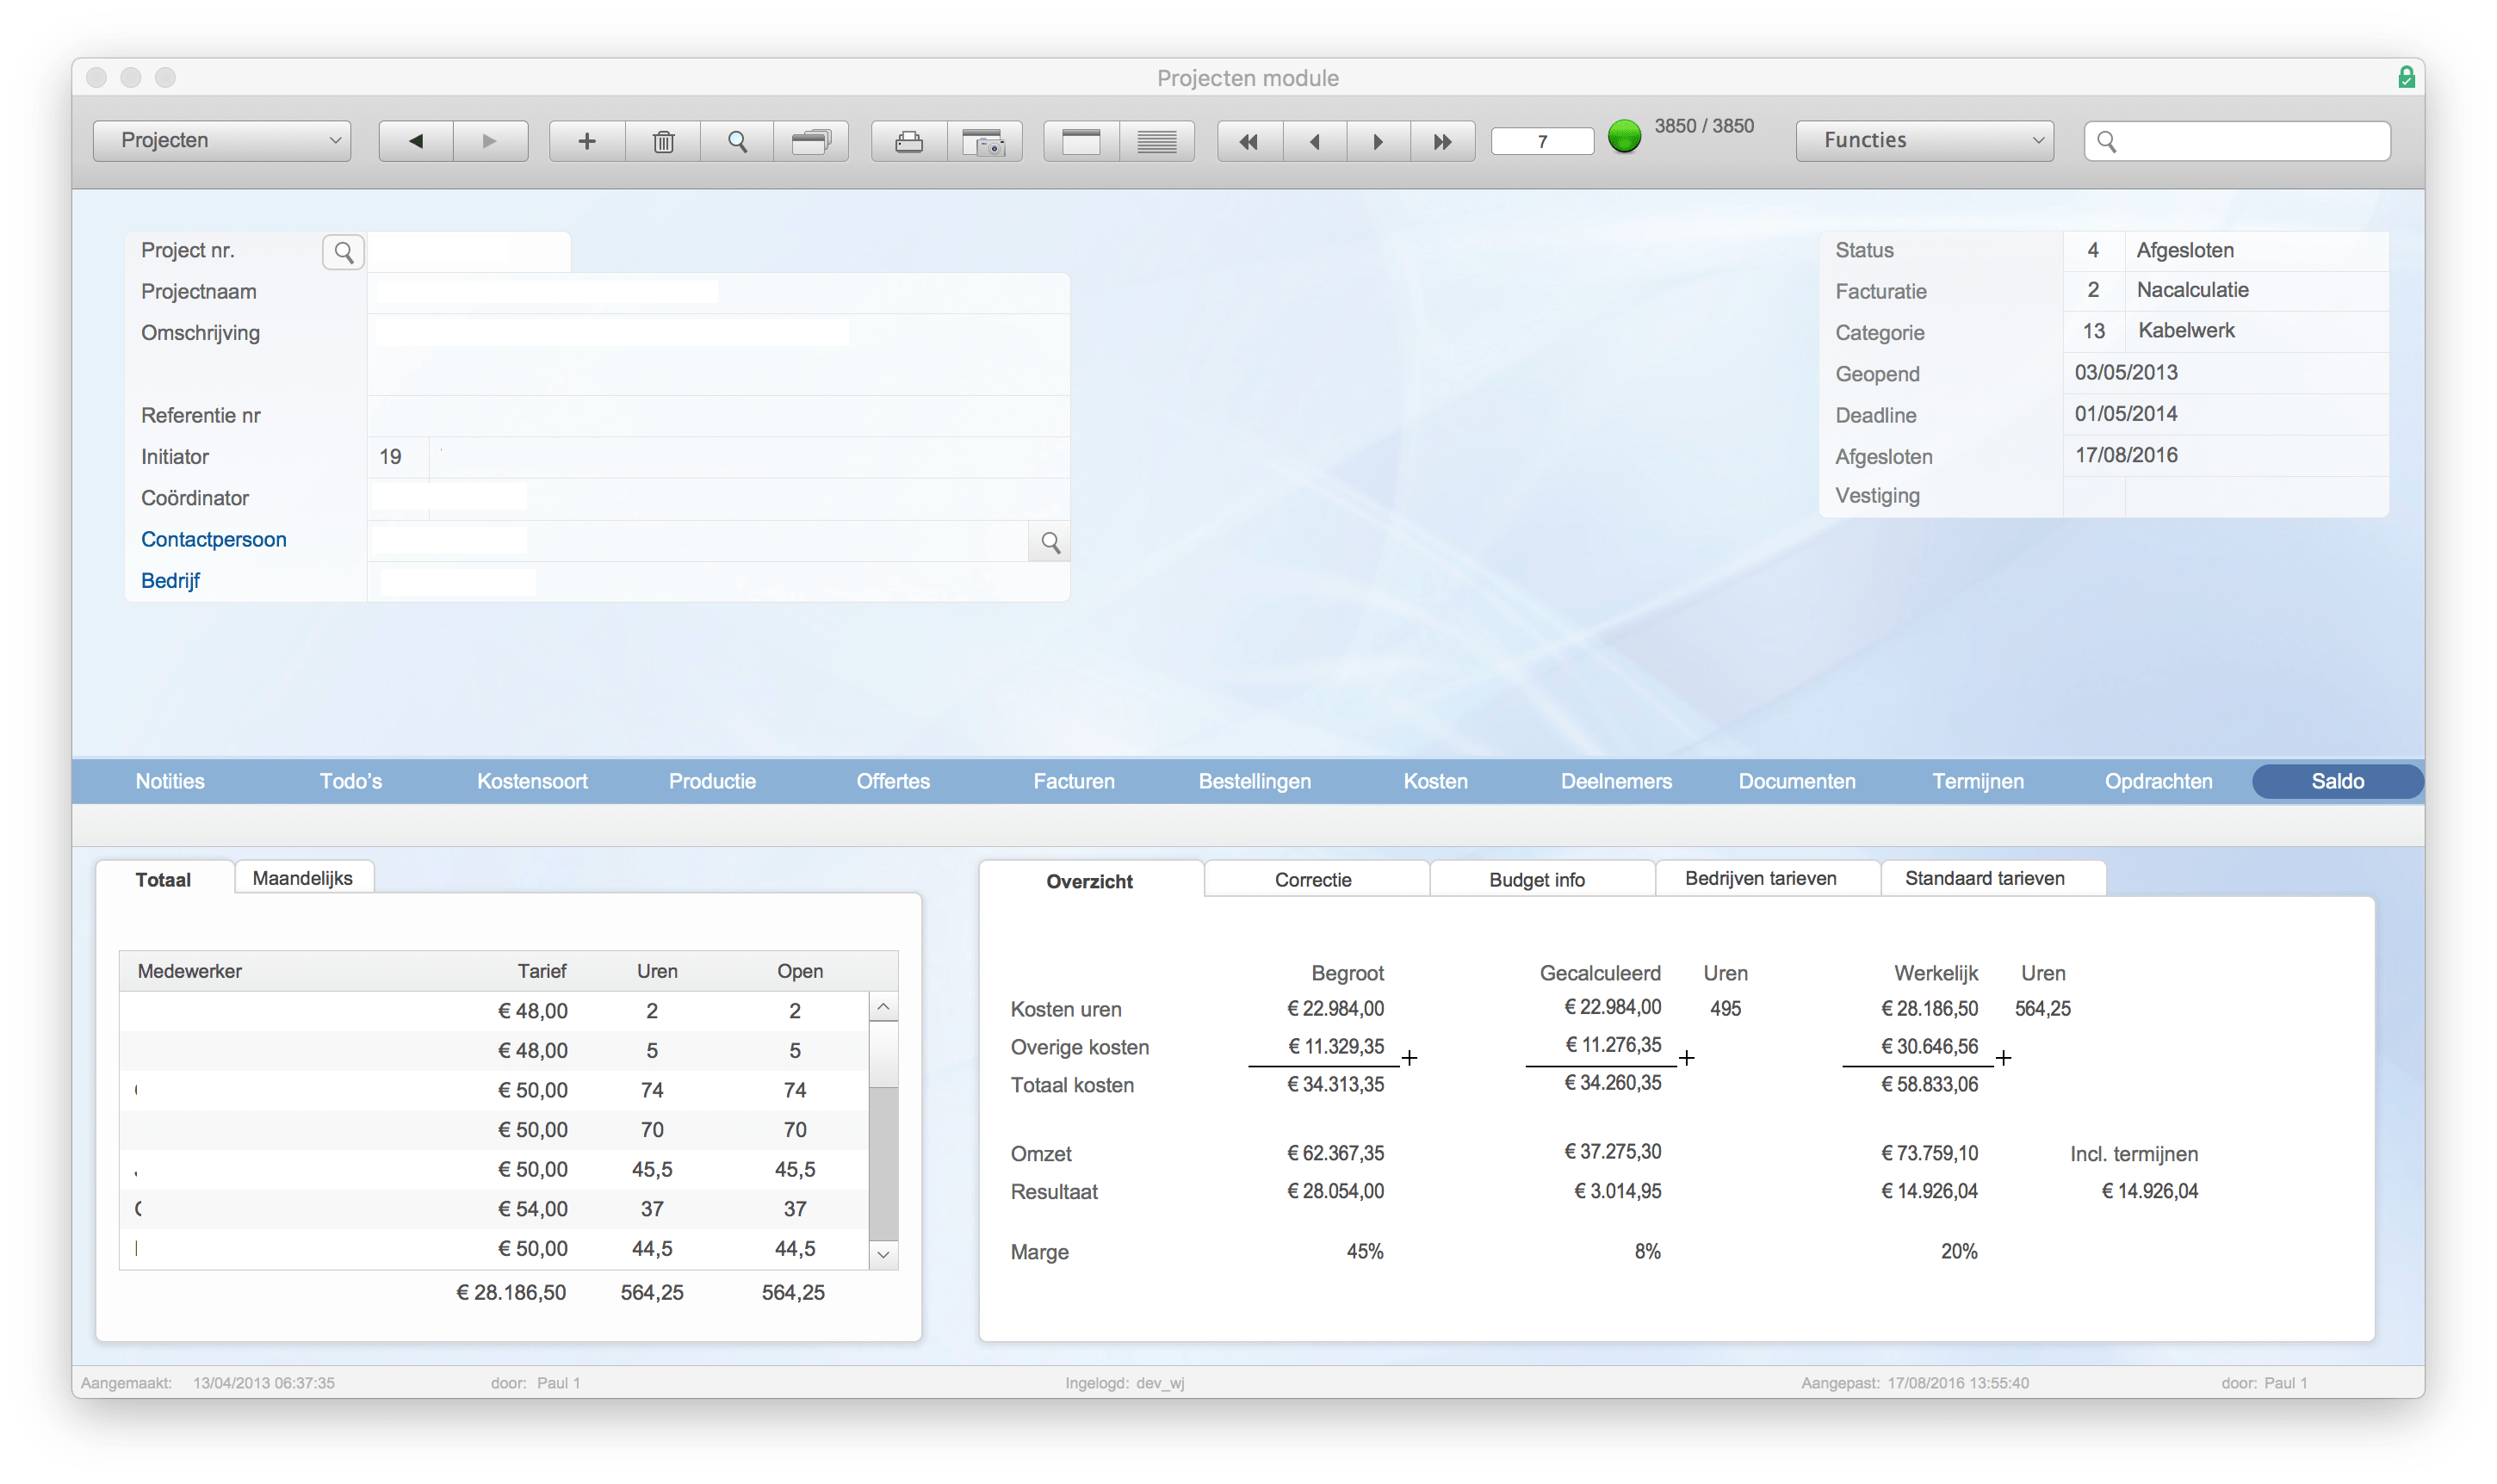Click the medewerker list scroll-down arrow
Image resolution: width=2497 pixels, height=1484 pixels.
(x=883, y=1253)
